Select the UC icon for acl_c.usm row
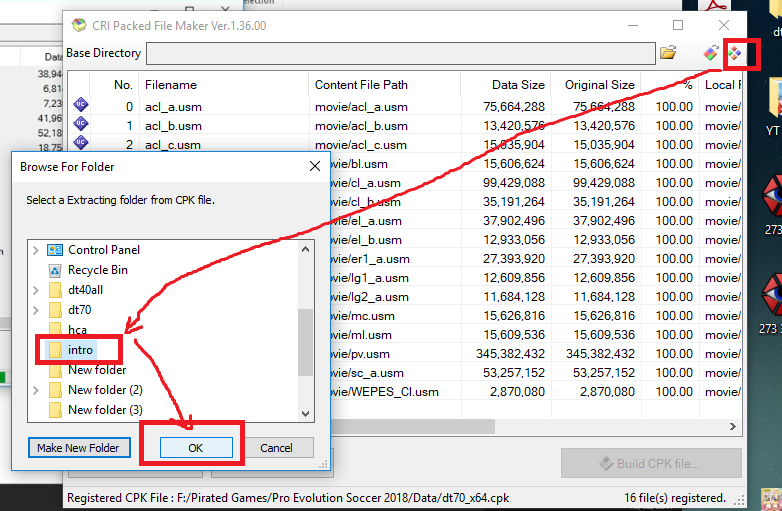Image resolution: width=782 pixels, height=511 pixels. (x=81, y=142)
